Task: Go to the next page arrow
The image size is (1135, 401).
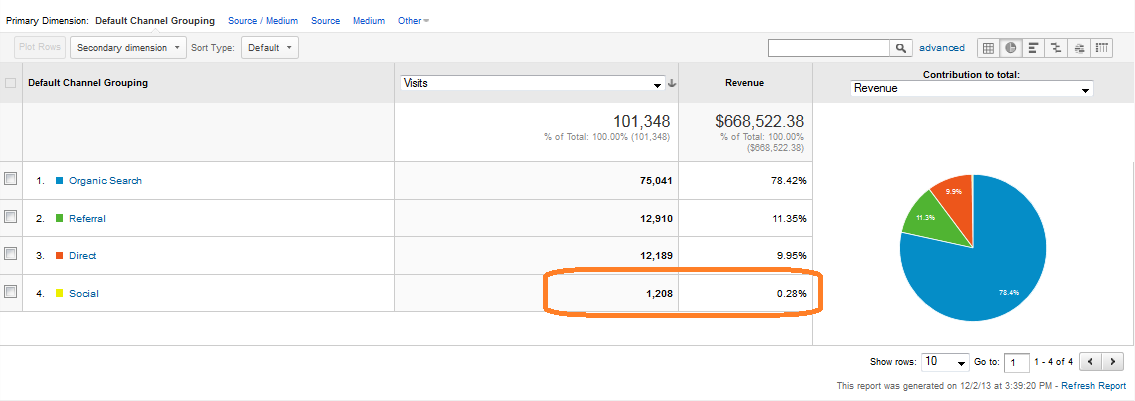Action: (1113, 362)
